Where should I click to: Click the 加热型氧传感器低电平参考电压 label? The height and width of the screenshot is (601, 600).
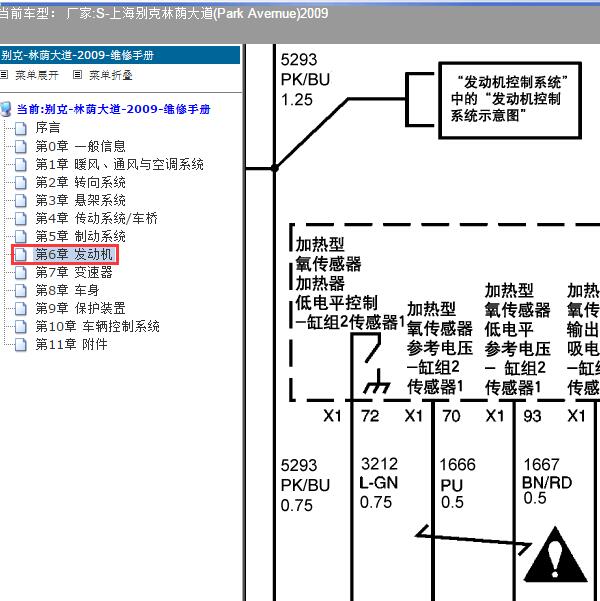(x=517, y=339)
